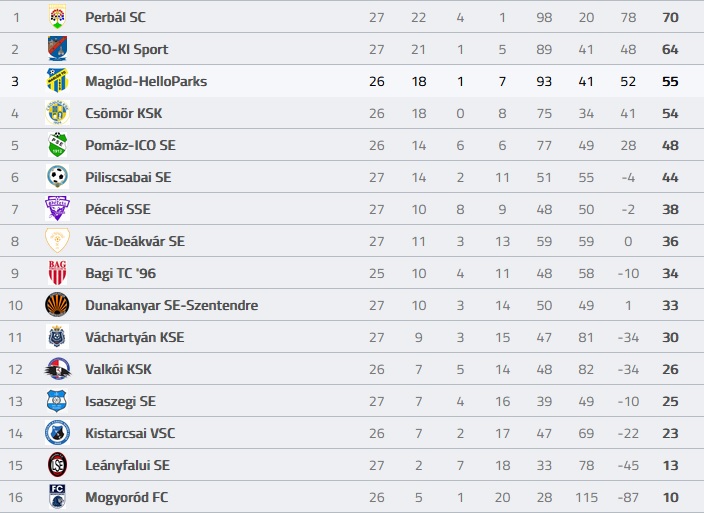Open the Váchartyán KSE team link
The image size is (704, 513).
(x=135, y=338)
